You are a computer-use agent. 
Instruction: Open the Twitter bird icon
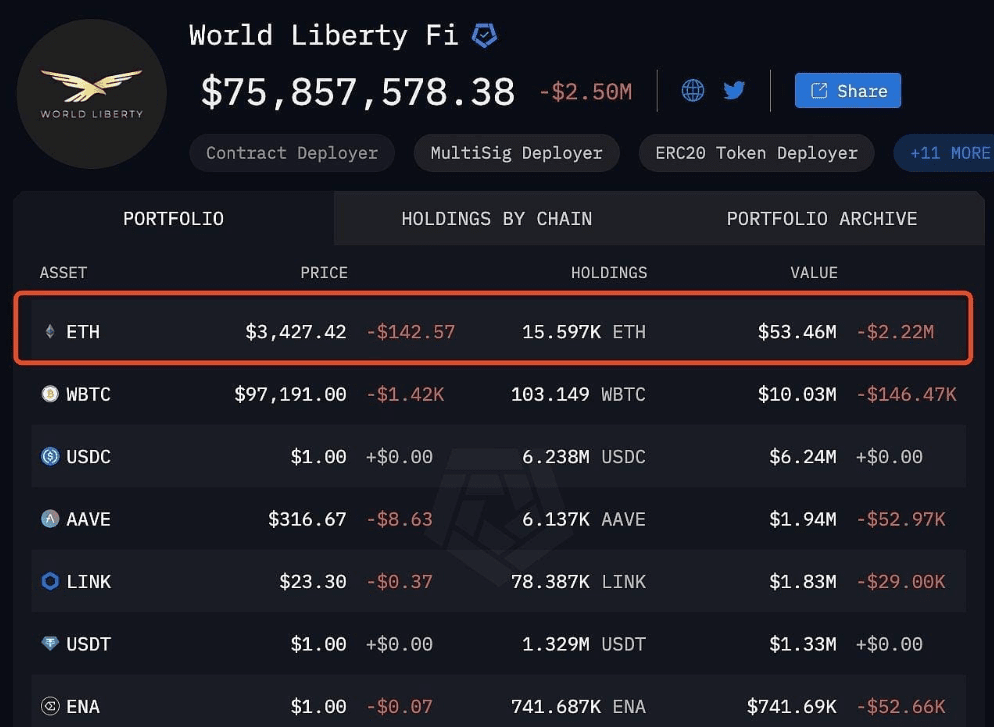pos(734,91)
